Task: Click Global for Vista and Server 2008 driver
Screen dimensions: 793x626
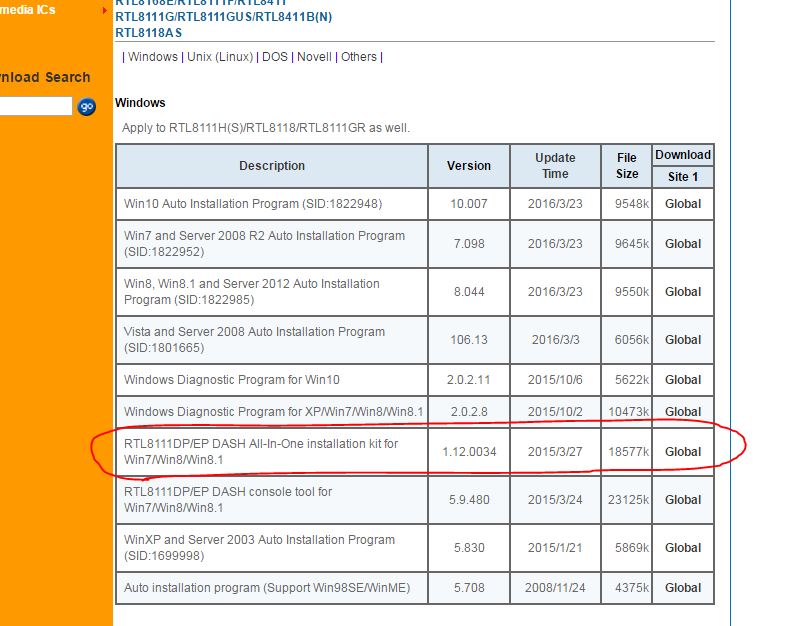Action: tap(683, 340)
